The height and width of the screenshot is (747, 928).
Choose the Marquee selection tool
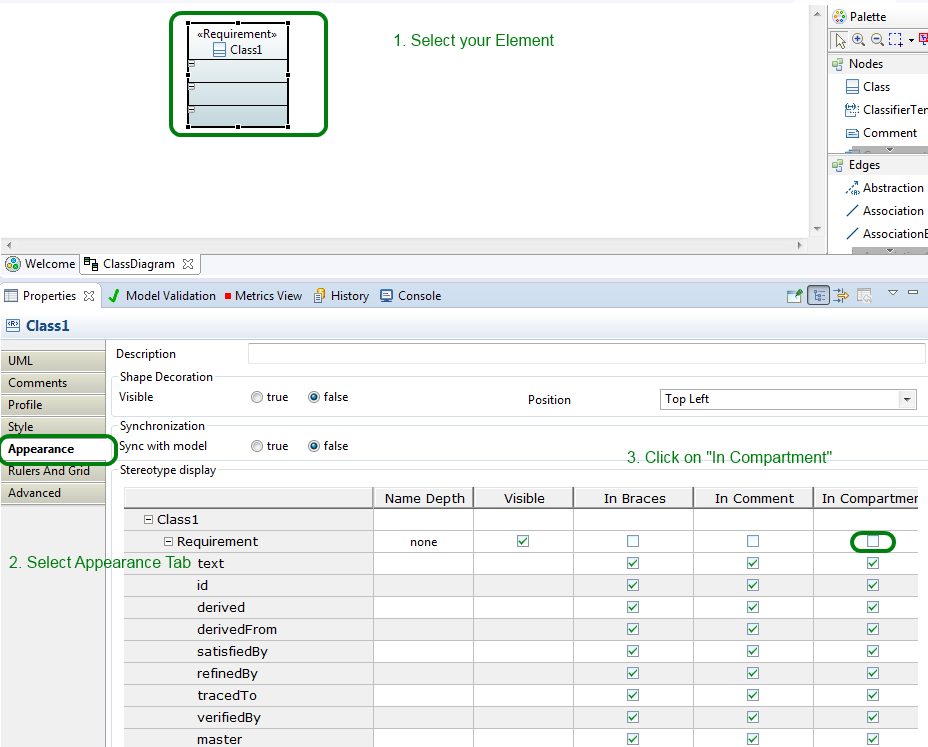coord(895,39)
